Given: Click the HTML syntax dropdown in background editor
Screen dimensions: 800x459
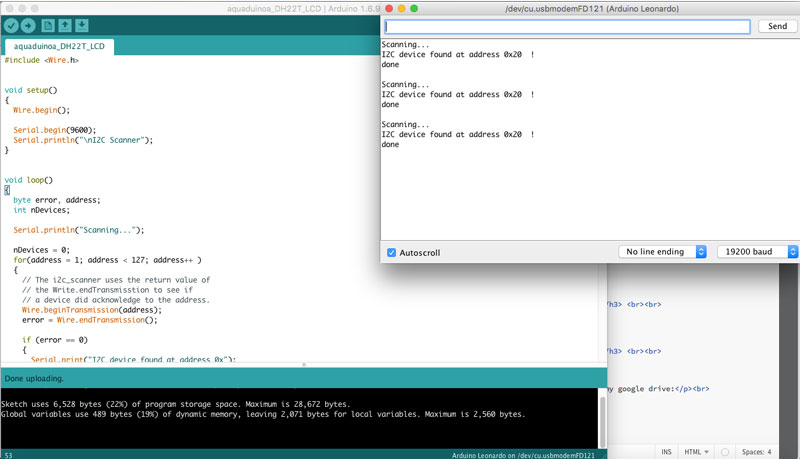Looking at the screenshot, I should 696,452.
